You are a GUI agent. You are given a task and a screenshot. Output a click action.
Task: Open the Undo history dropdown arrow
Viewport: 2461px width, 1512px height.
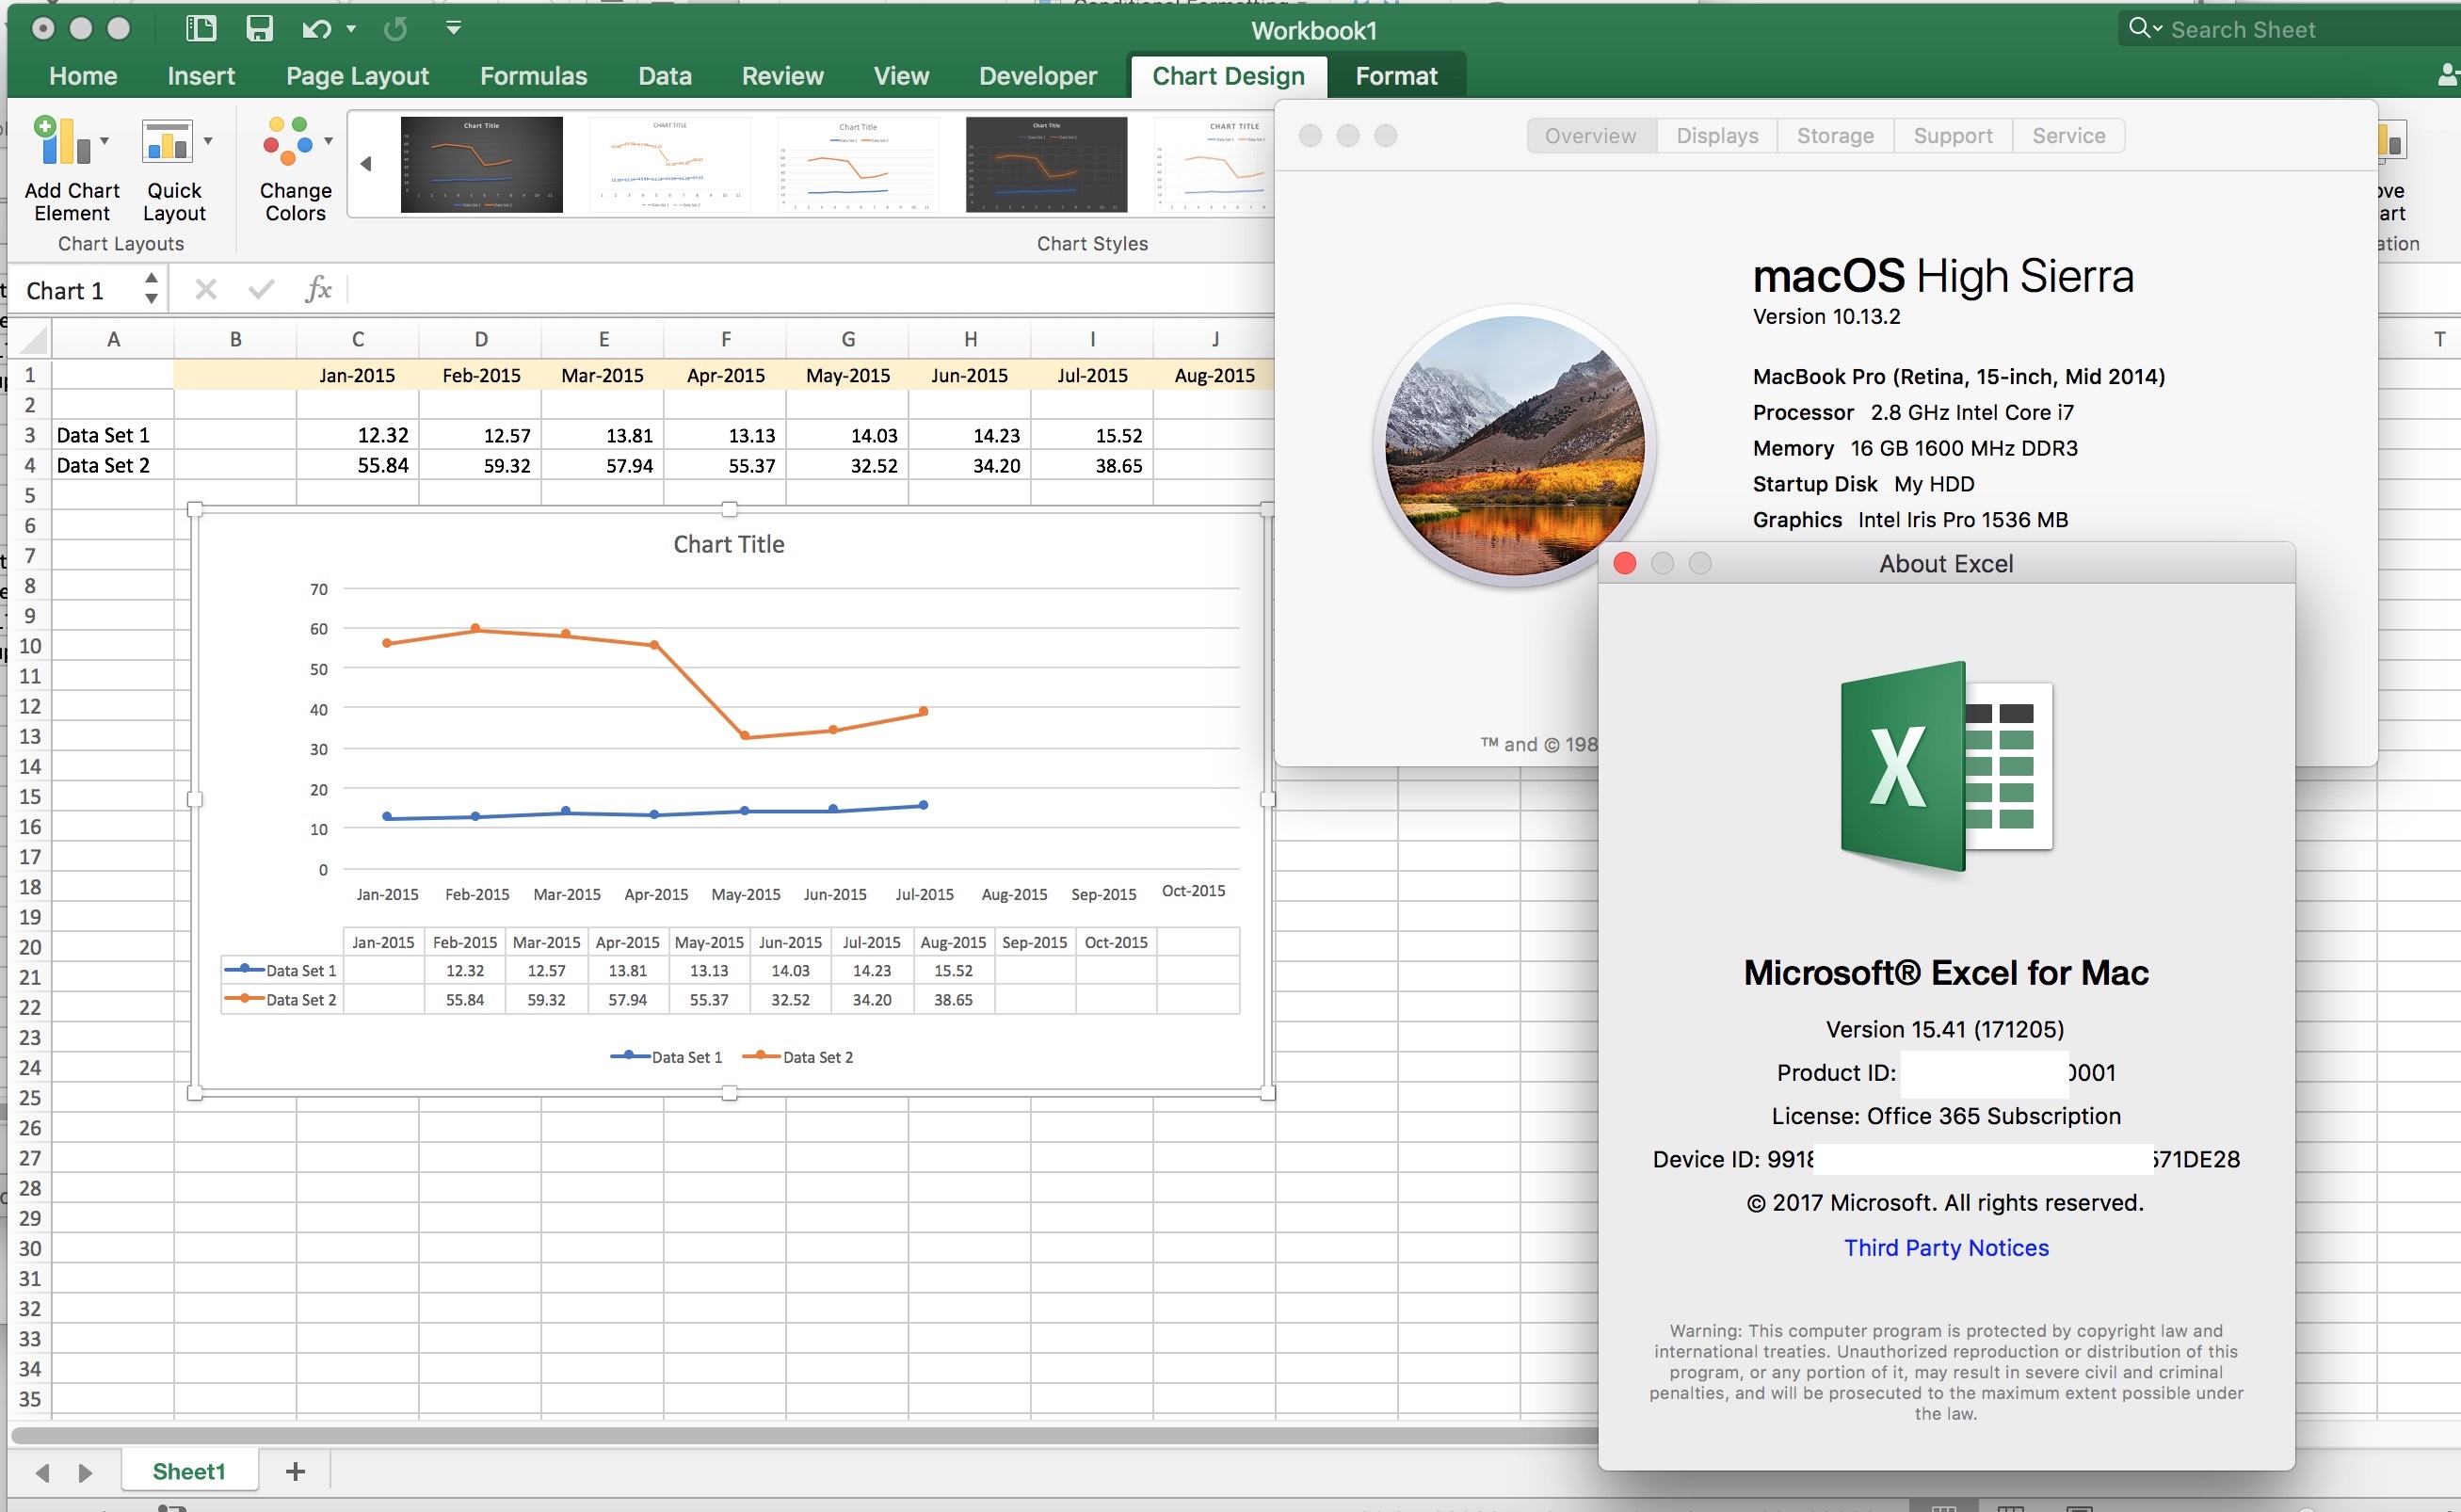point(350,29)
